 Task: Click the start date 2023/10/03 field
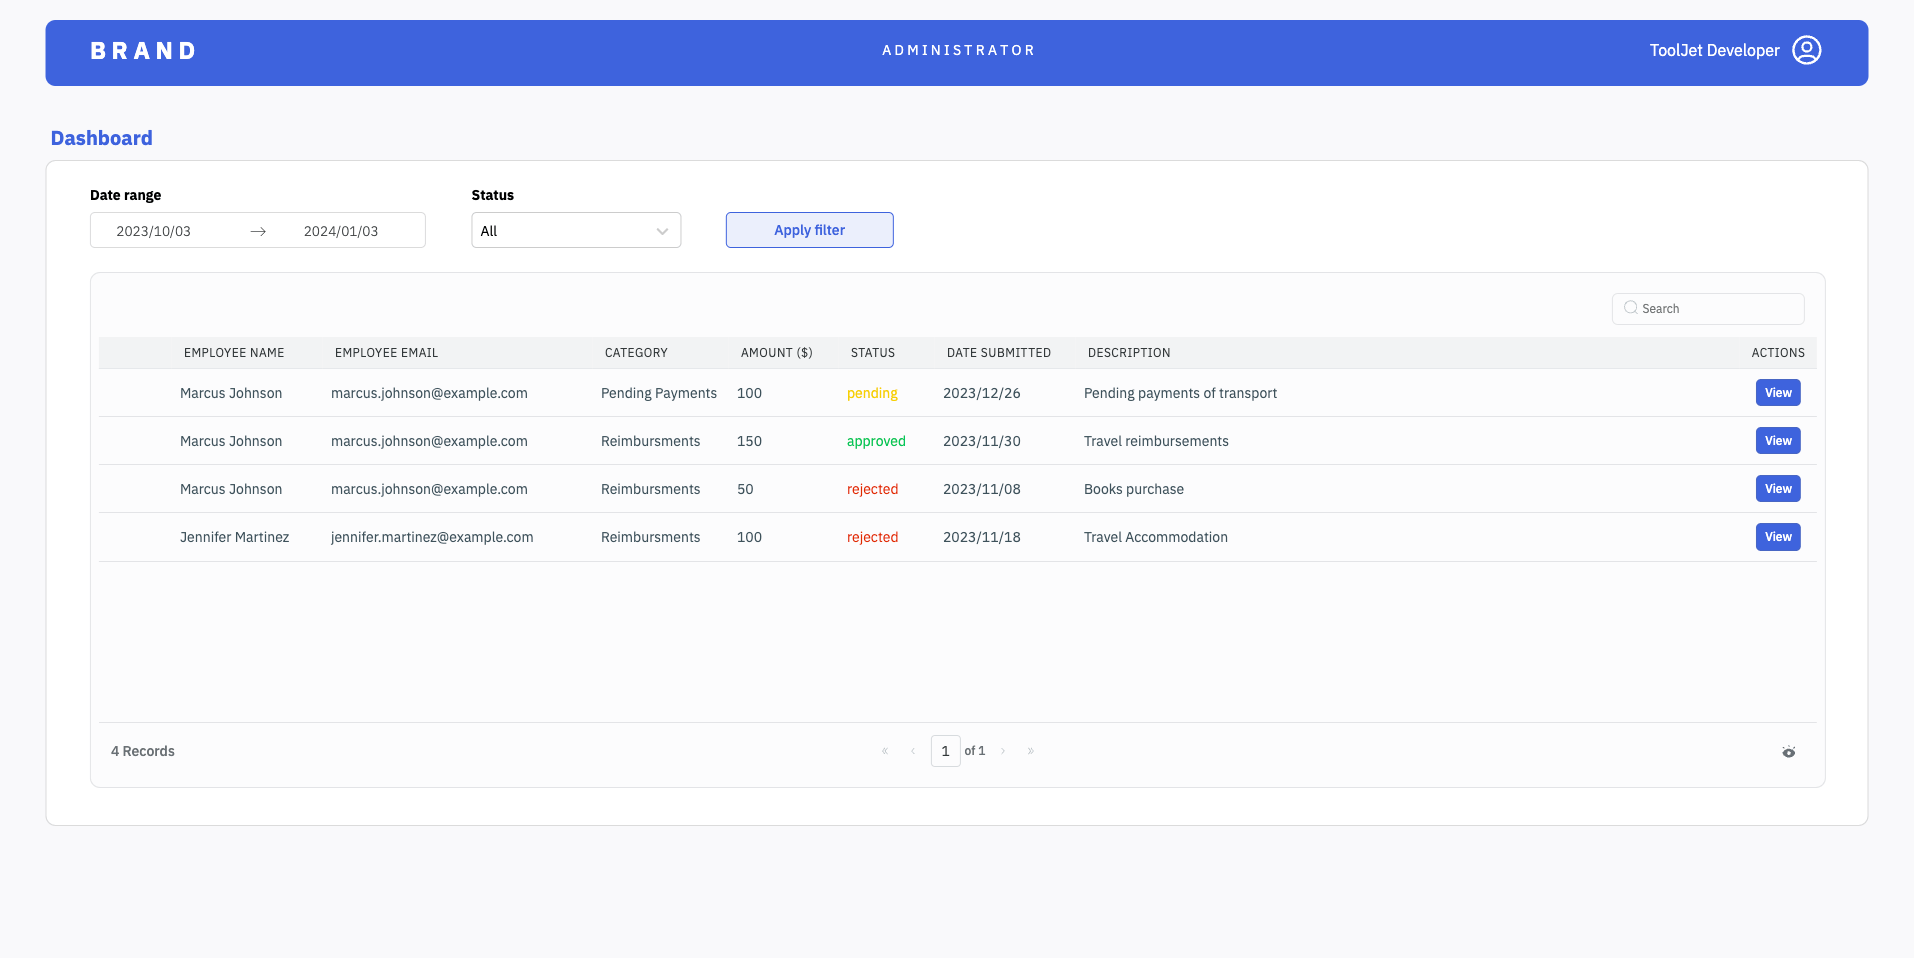[x=154, y=231]
